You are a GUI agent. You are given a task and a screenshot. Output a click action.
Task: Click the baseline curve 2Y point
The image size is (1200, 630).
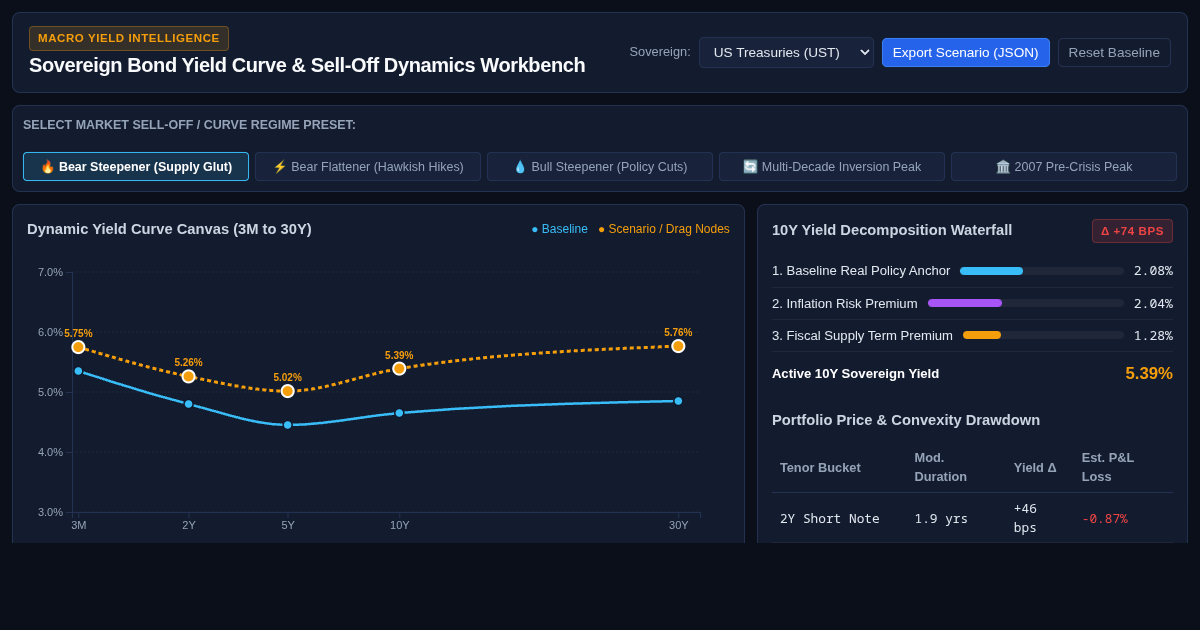pyautogui.click(x=188, y=404)
